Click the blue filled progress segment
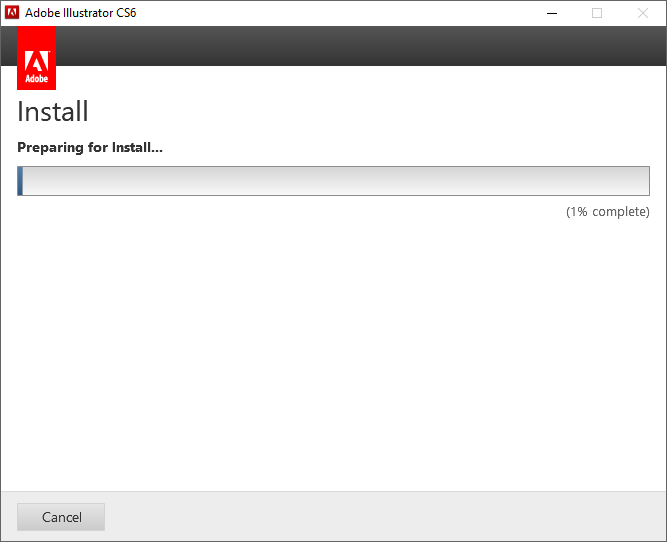Image resolution: width=667 pixels, height=542 pixels. (20, 181)
